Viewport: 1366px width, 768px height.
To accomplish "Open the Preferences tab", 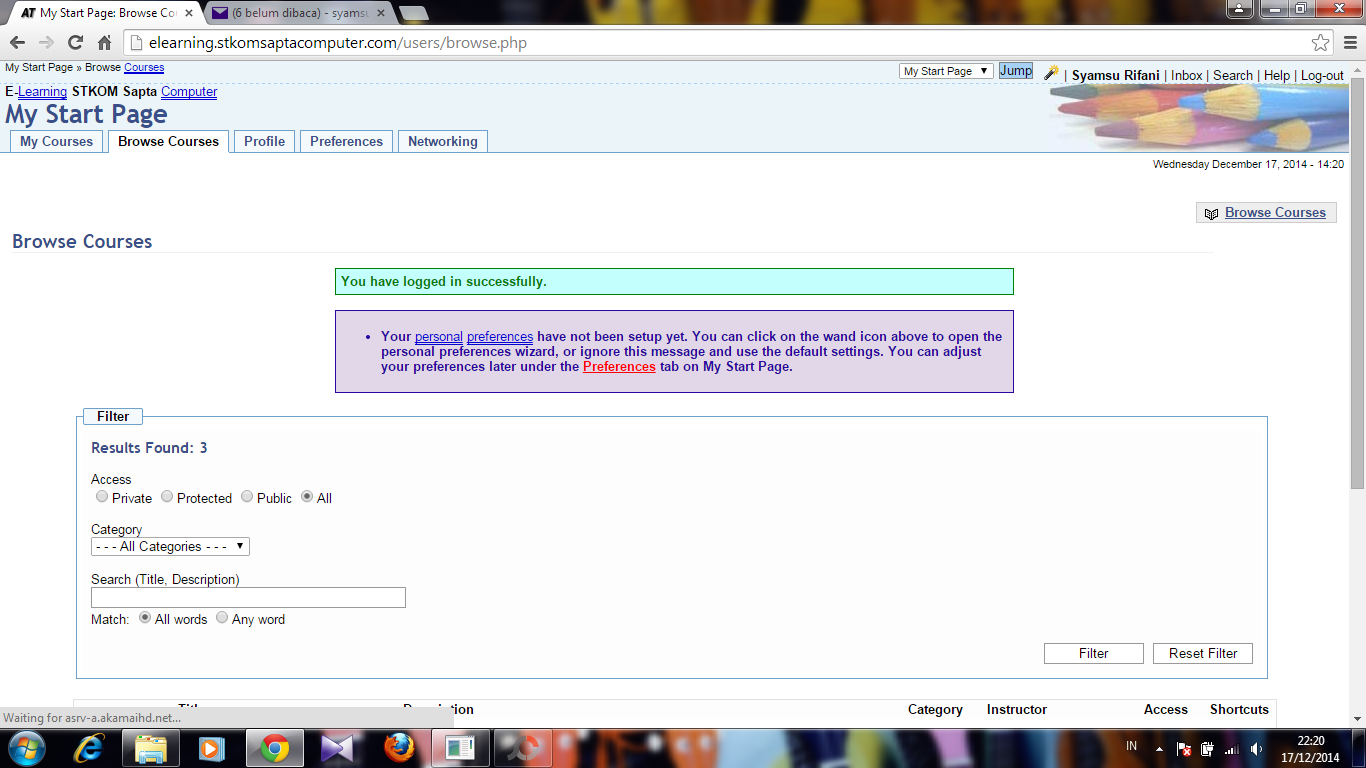I will 346,141.
